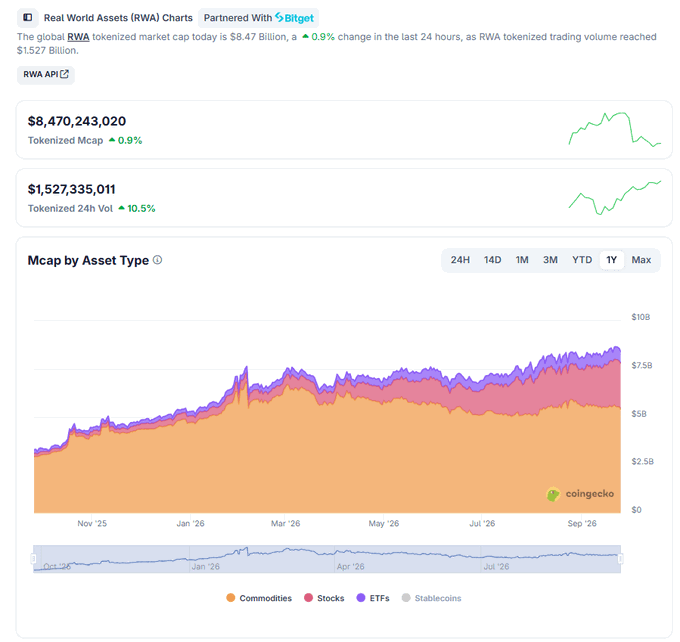Click left handle of range navigator
Screen dimensions: 680x642
coord(33,558)
